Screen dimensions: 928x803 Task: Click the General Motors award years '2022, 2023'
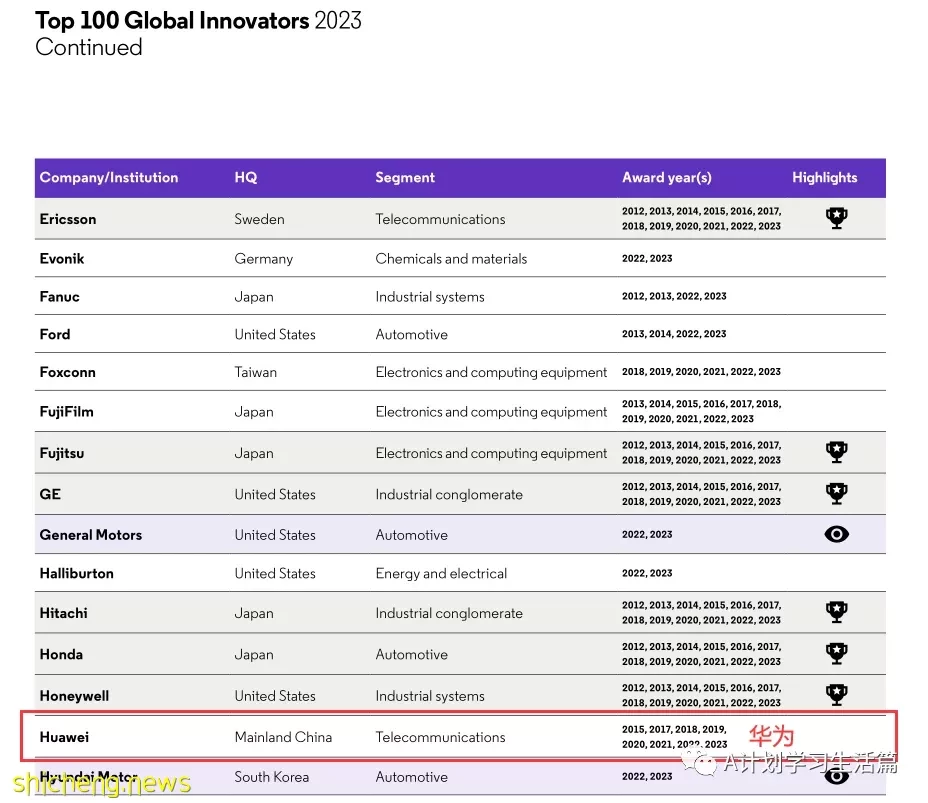pos(647,535)
